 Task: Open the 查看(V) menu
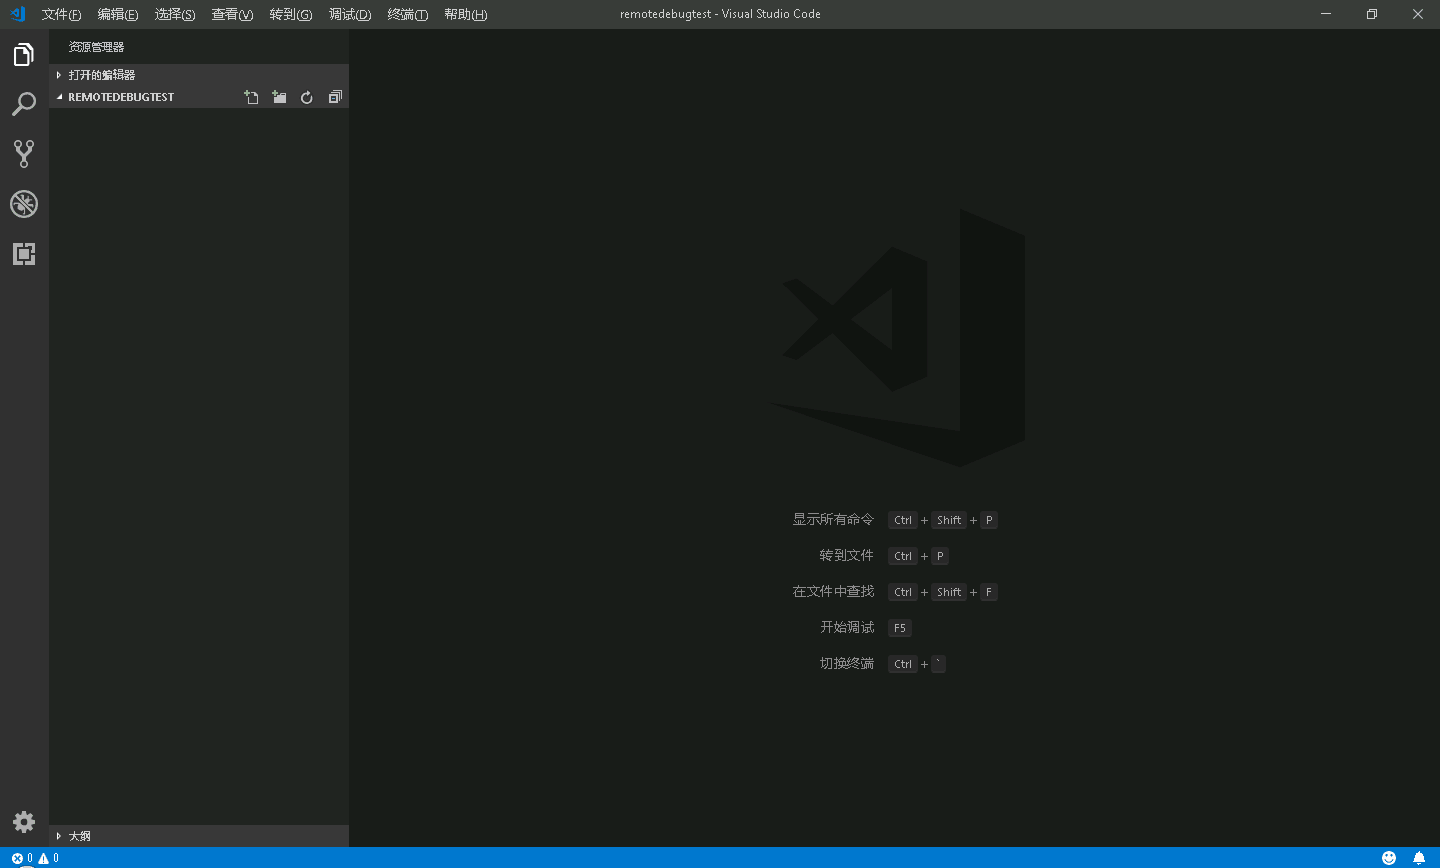click(x=232, y=14)
